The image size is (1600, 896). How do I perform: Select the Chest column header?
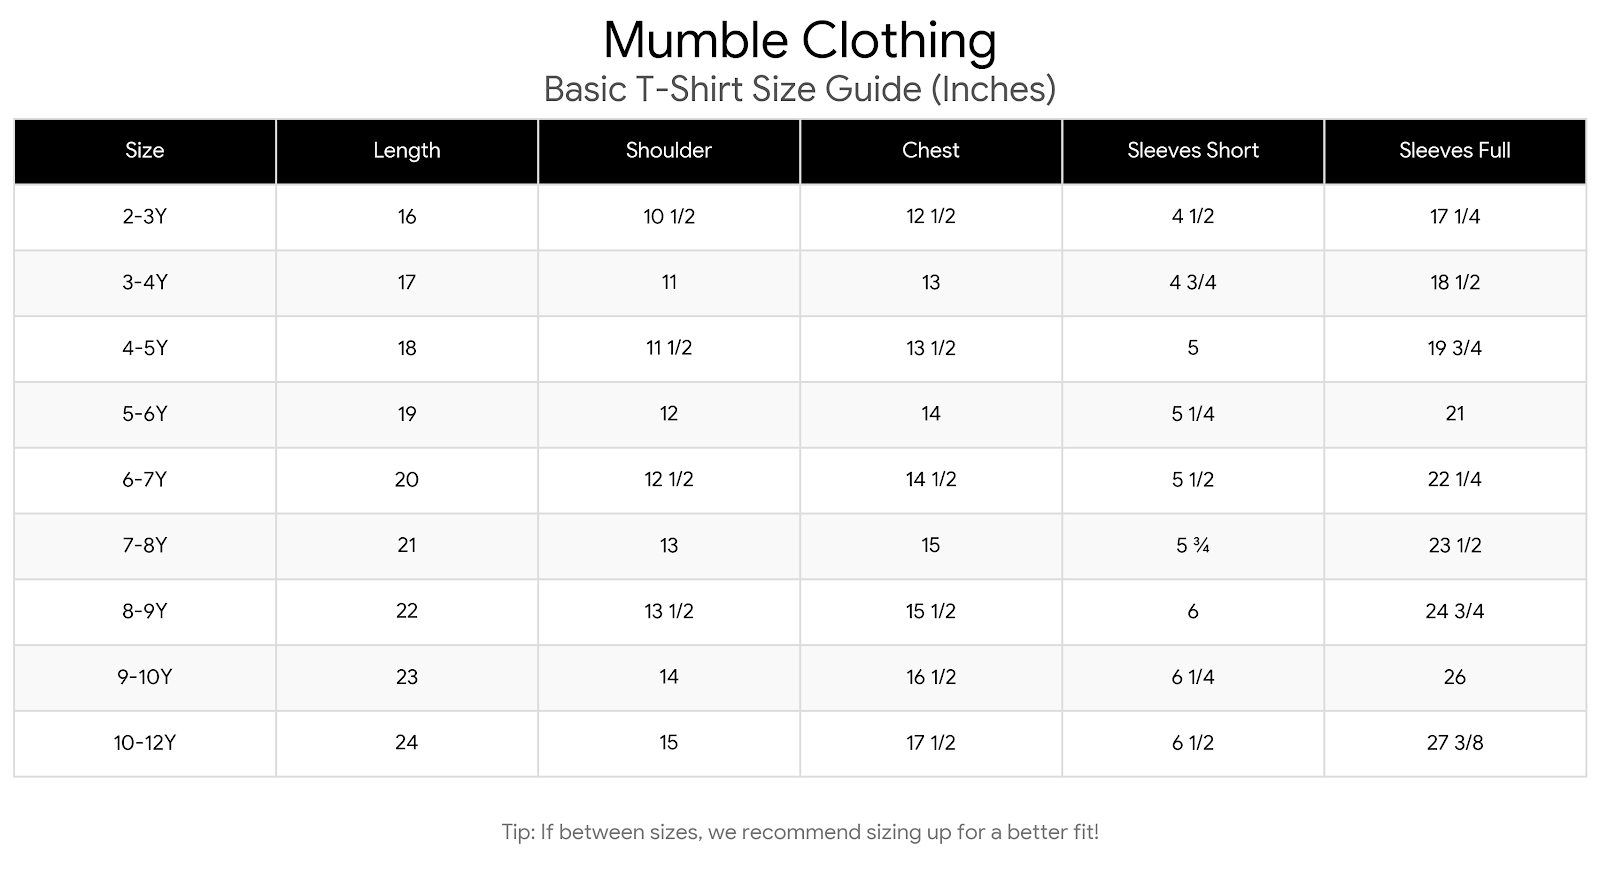point(931,151)
